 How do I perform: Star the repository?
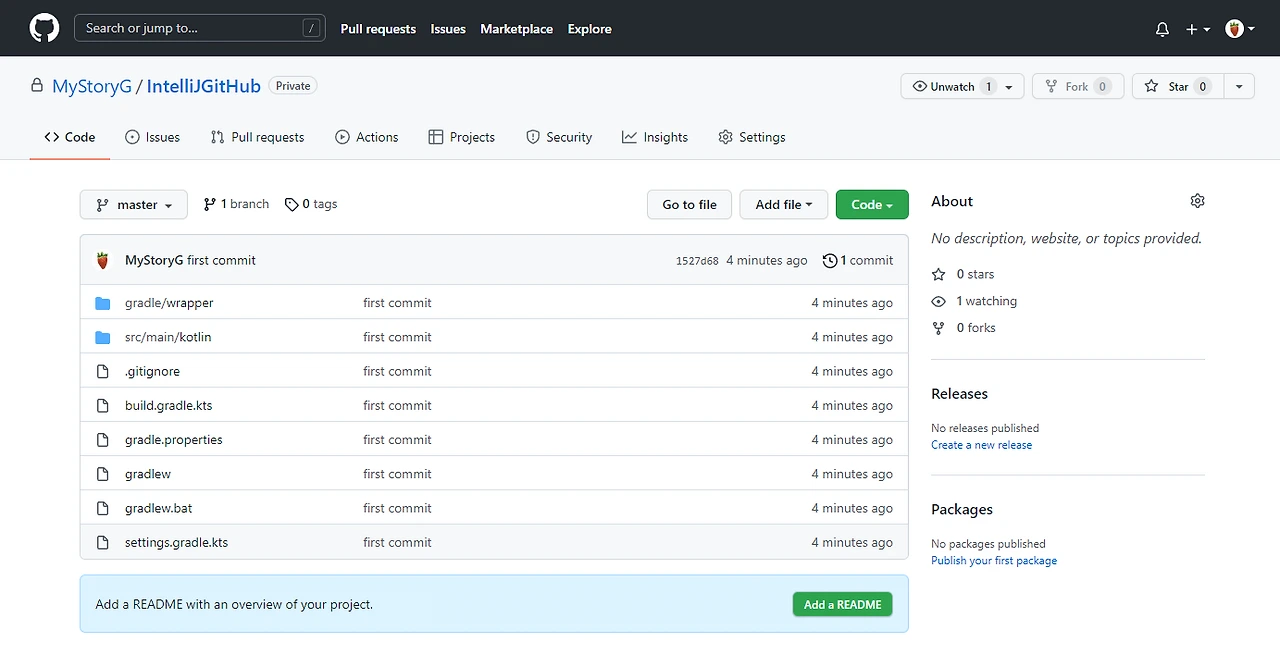[1177, 87]
